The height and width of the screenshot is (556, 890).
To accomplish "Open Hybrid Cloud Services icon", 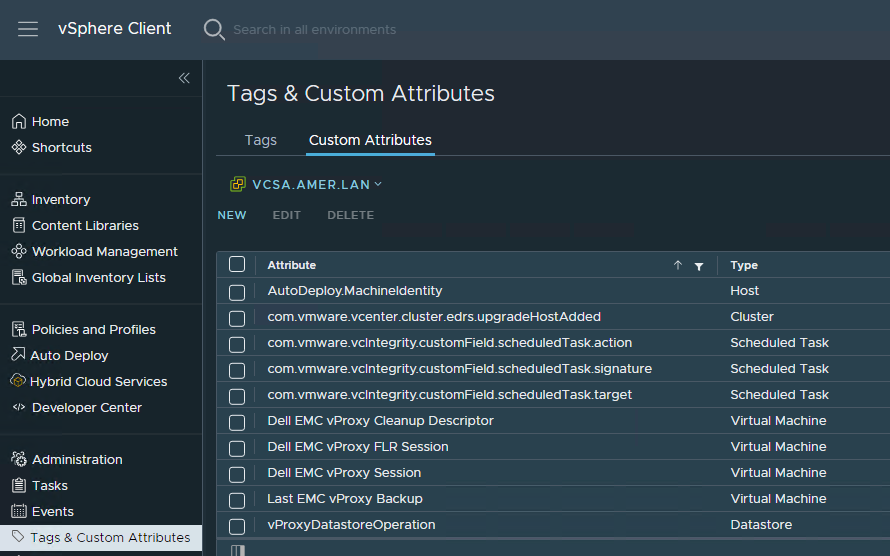I will click(19, 381).
